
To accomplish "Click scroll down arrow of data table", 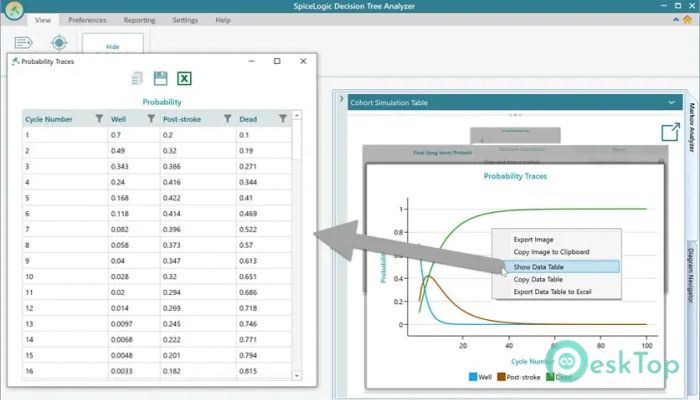I will point(297,376).
